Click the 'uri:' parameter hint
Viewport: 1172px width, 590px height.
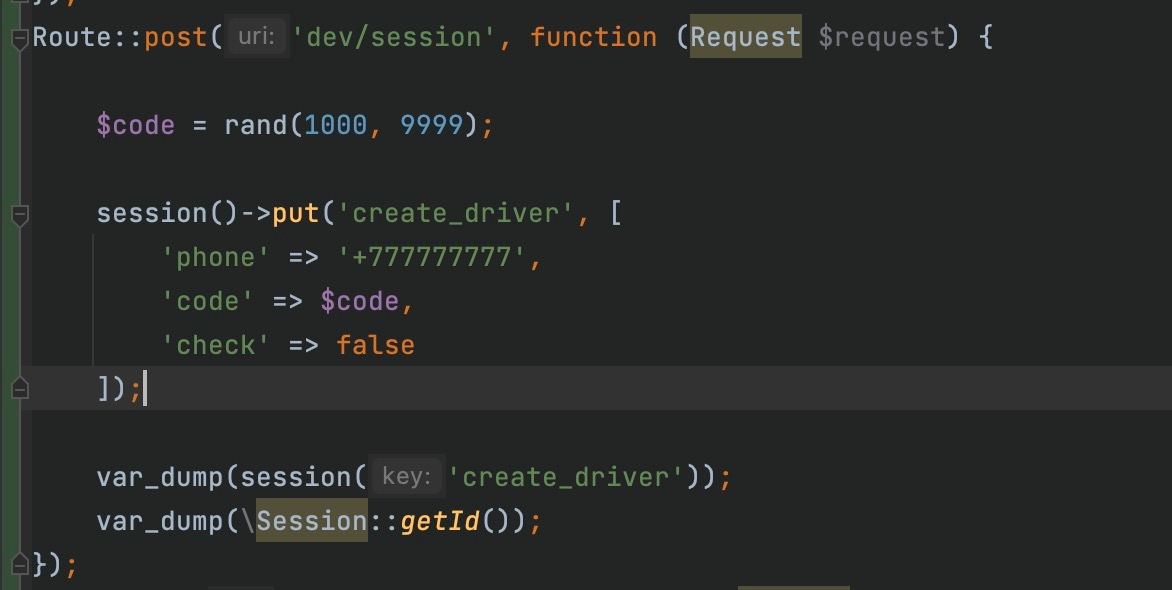coord(256,37)
